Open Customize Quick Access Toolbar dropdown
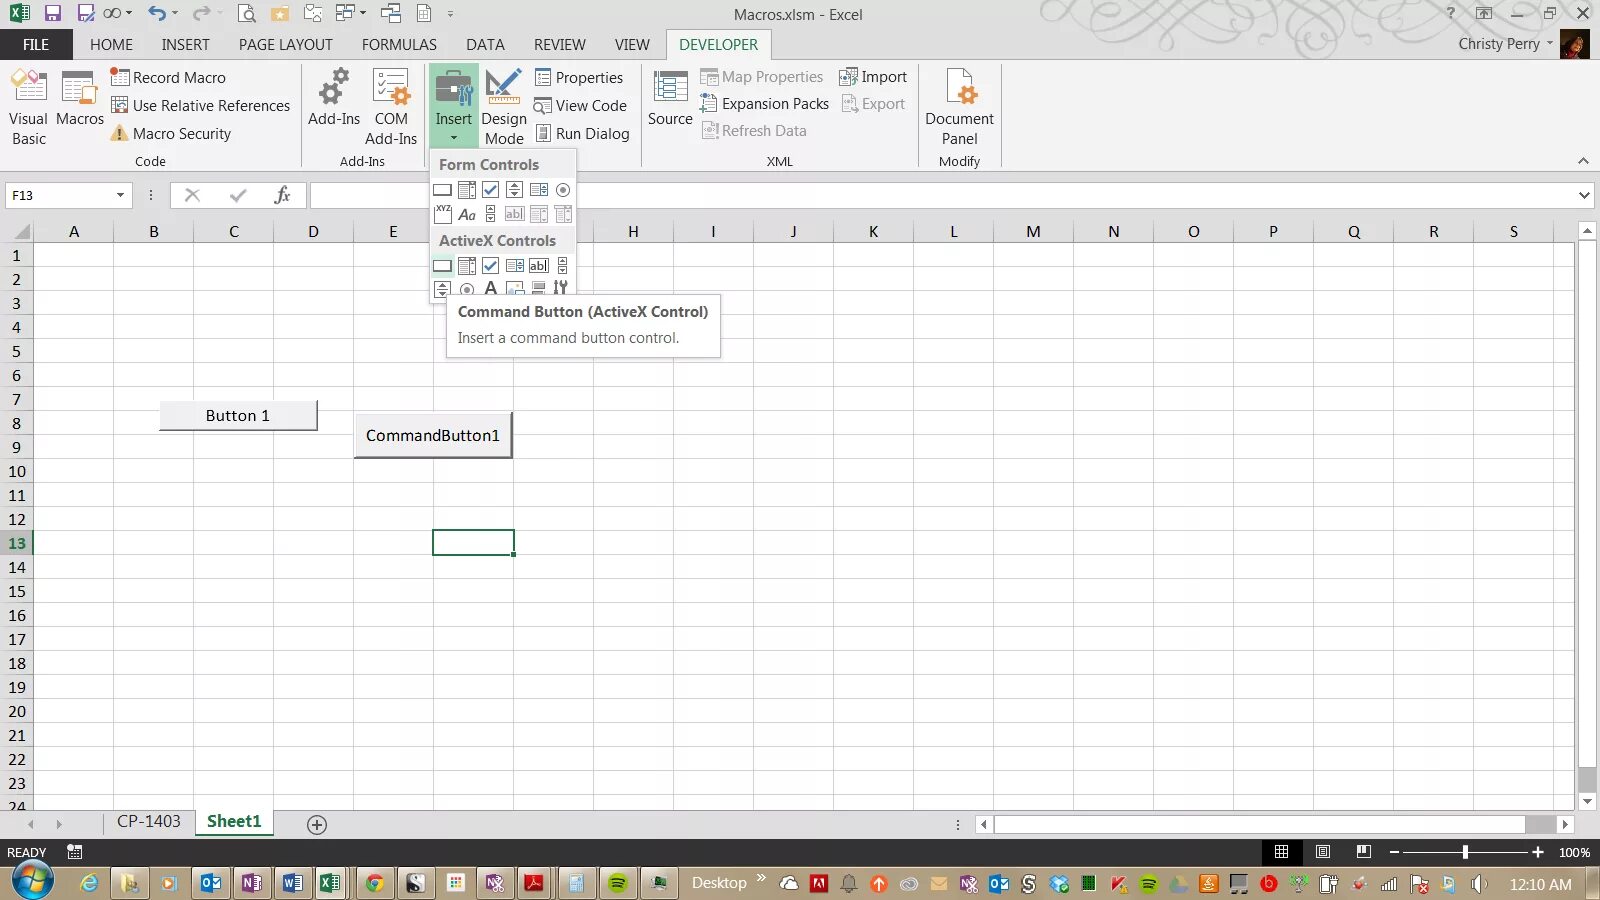 [450, 14]
